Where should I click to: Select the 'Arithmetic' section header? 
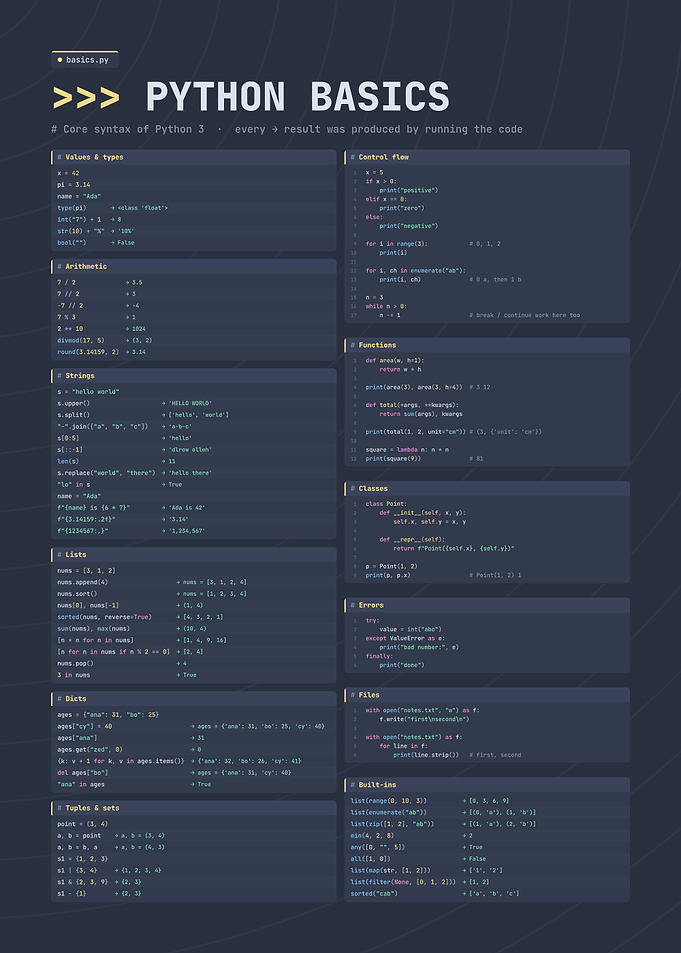(x=193, y=266)
